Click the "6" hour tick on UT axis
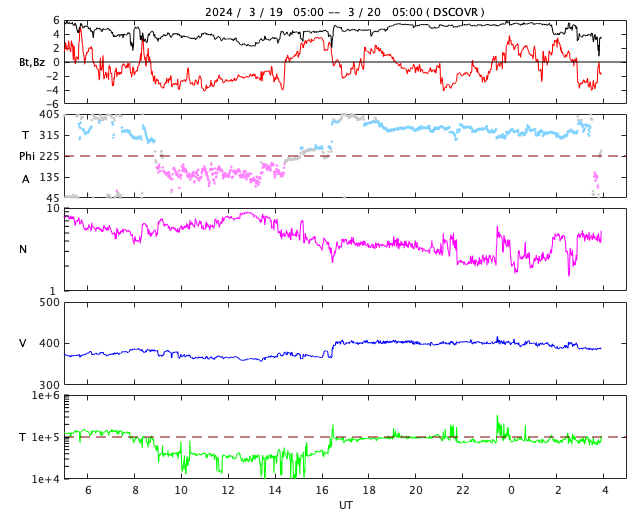The image size is (640, 512). point(88,490)
